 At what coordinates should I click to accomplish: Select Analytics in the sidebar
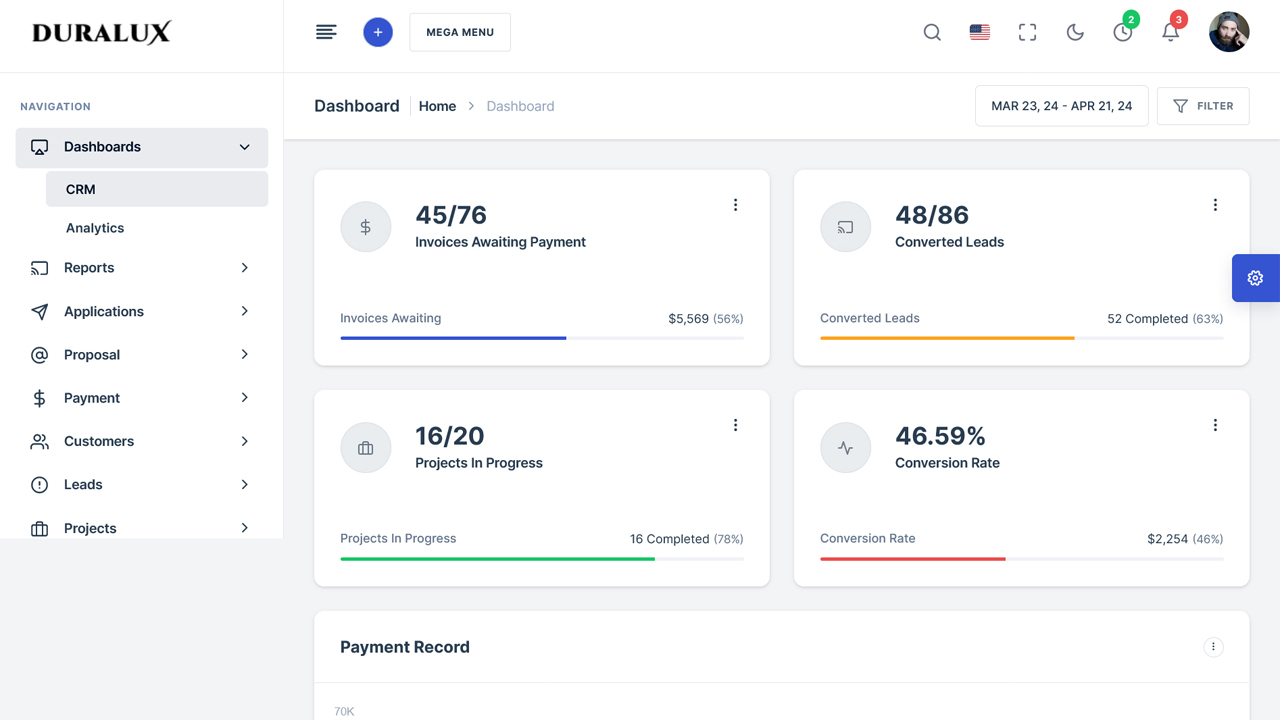tap(95, 227)
